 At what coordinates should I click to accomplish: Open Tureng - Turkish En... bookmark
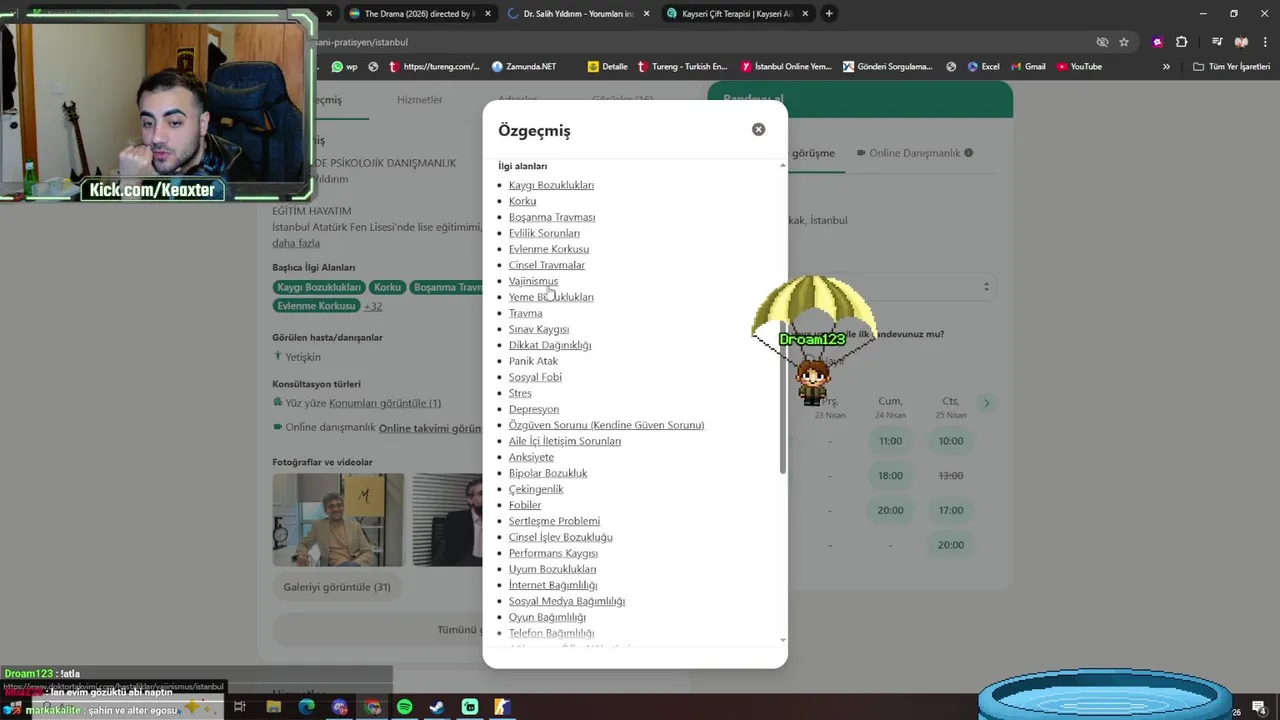pos(682,67)
